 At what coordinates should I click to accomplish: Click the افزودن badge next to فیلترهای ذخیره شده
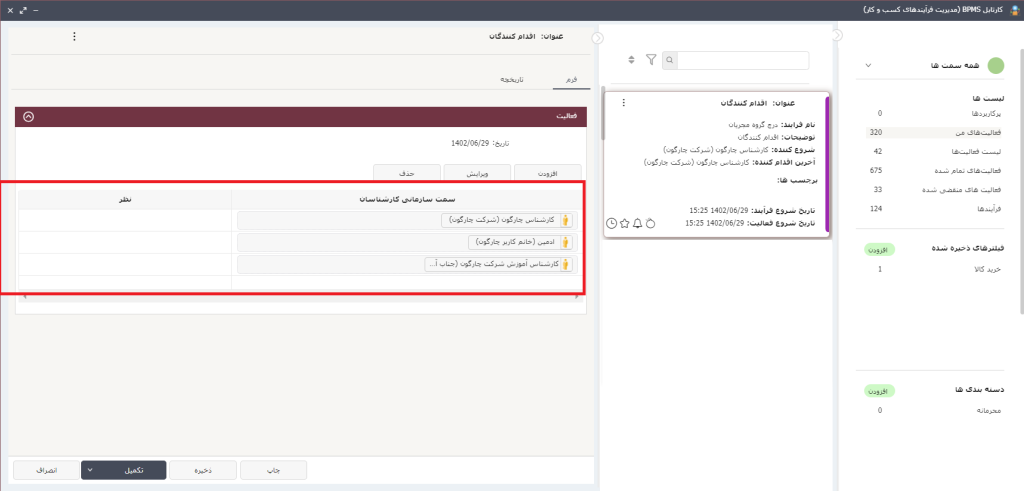[877, 248]
